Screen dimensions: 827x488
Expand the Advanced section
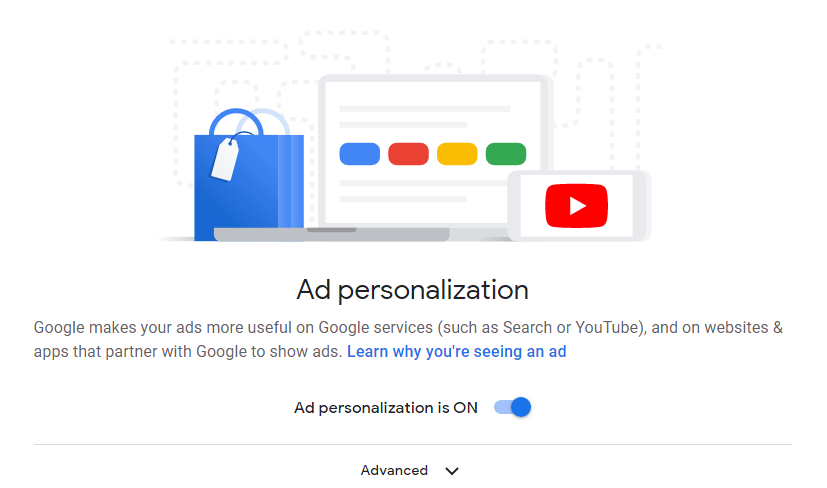tap(410, 471)
